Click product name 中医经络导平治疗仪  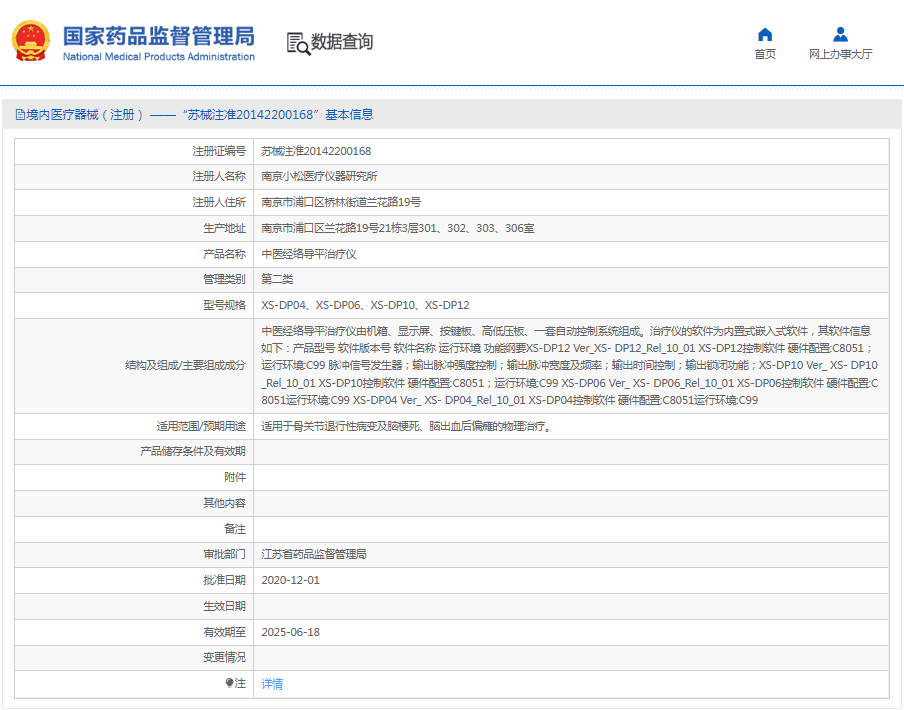(x=309, y=254)
